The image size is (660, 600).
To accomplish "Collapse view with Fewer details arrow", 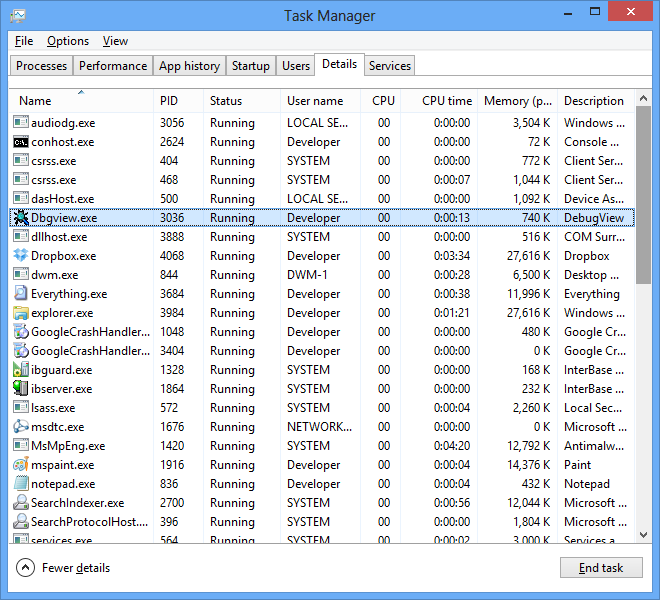I will tap(26, 568).
